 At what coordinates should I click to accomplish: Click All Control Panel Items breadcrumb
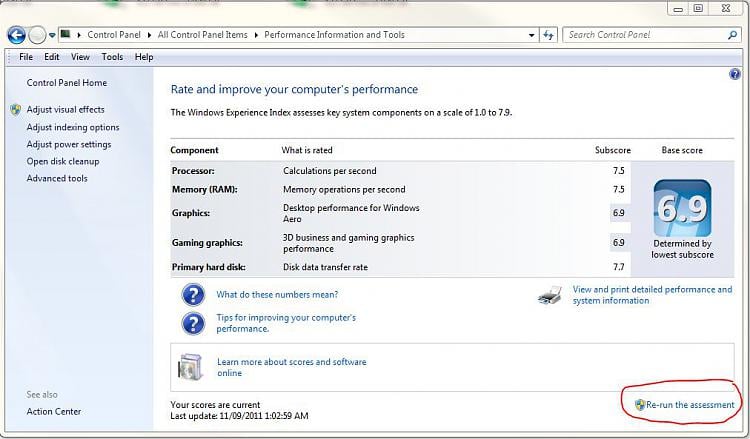[202, 35]
